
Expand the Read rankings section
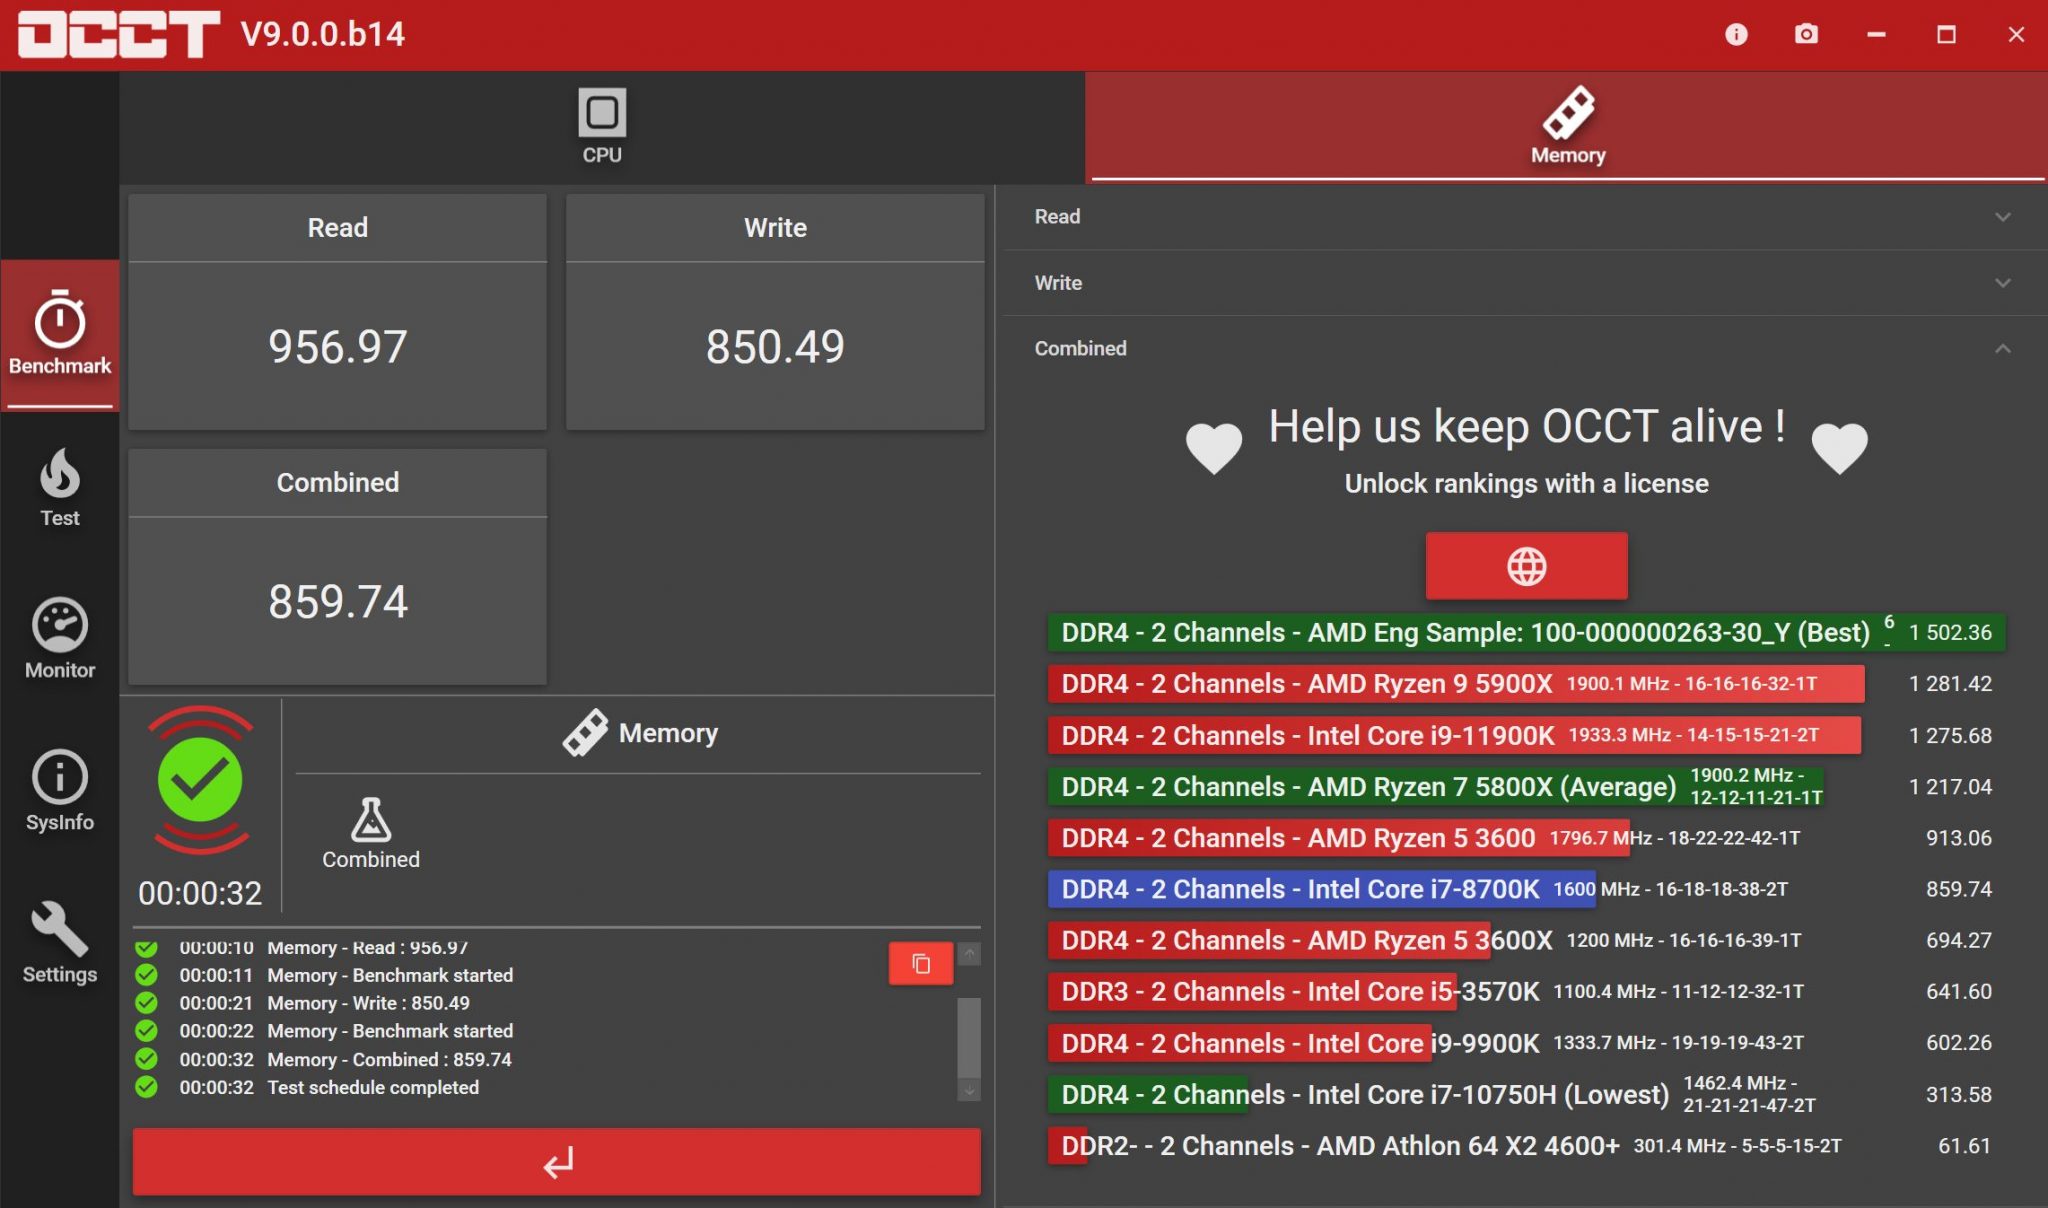pyautogui.click(x=1525, y=217)
